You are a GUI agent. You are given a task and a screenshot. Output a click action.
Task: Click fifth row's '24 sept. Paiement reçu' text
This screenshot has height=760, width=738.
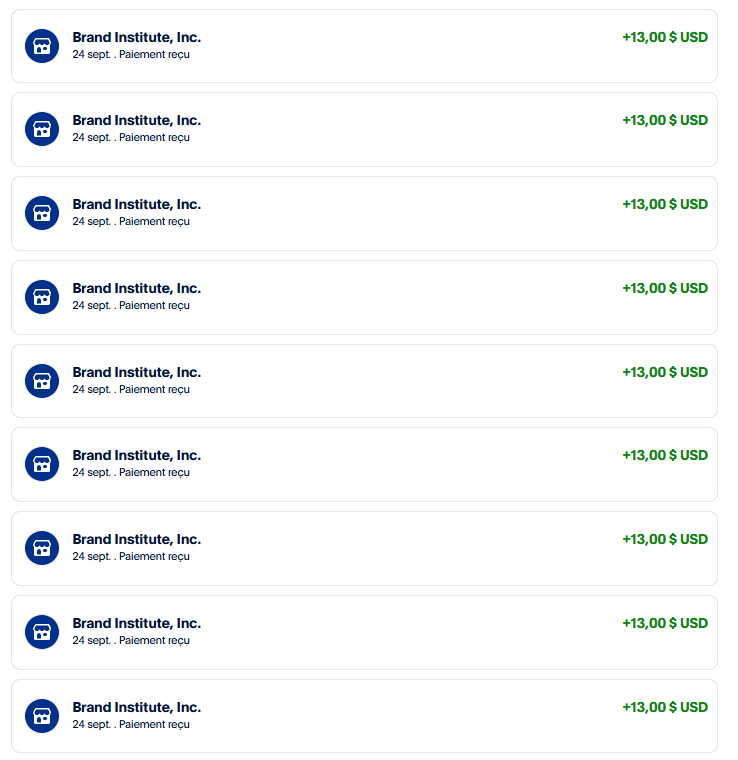(x=131, y=389)
